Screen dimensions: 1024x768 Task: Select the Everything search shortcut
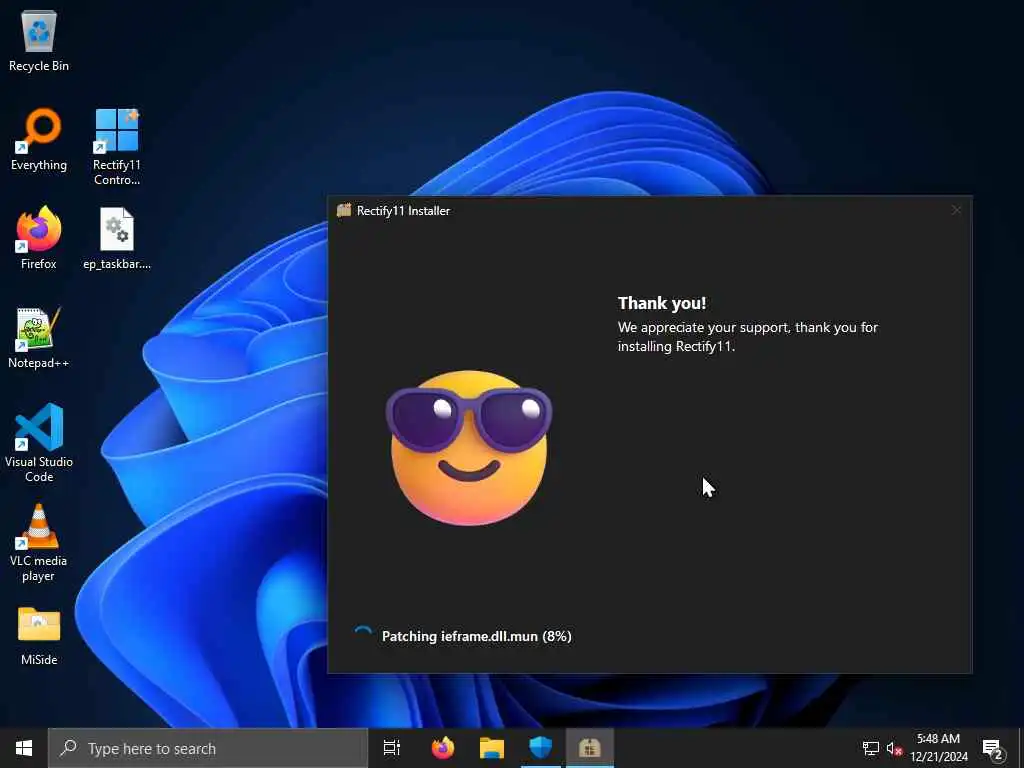39,140
